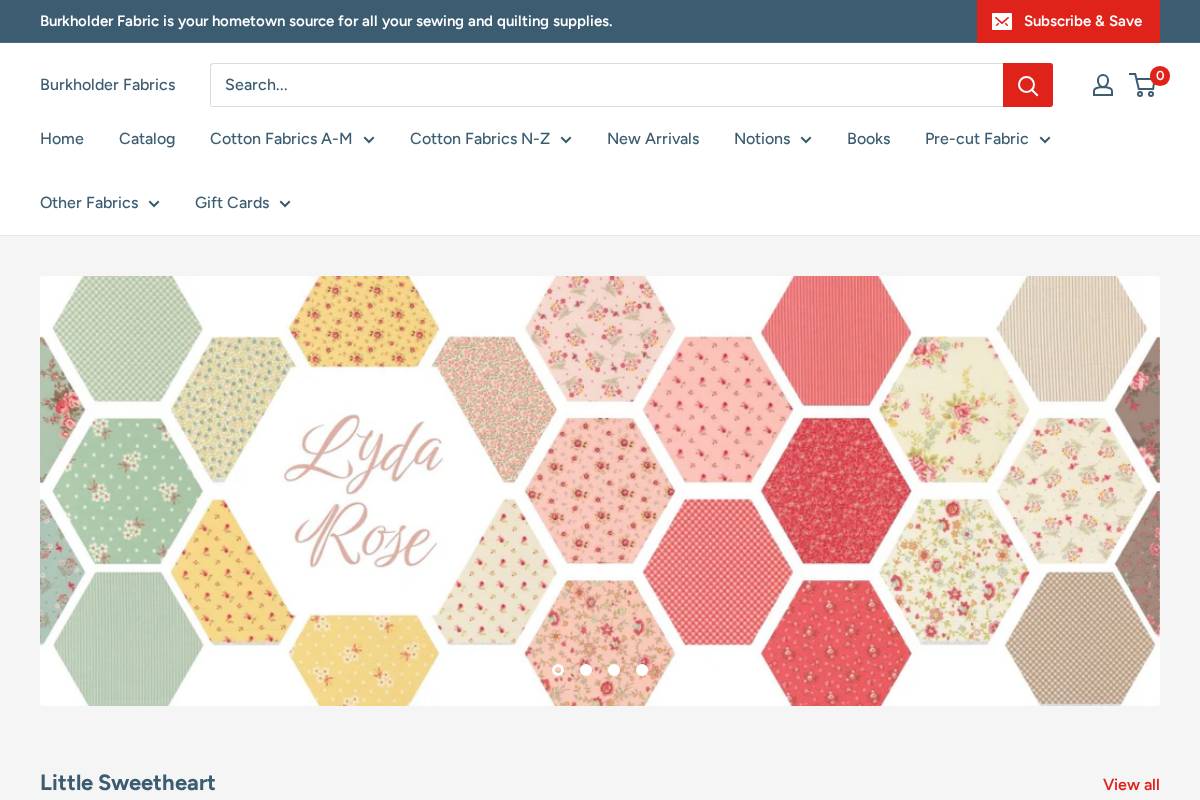Open the search with the magnifier icon
1200x800 pixels.
pyautogui.click(x=1028, y=85)
